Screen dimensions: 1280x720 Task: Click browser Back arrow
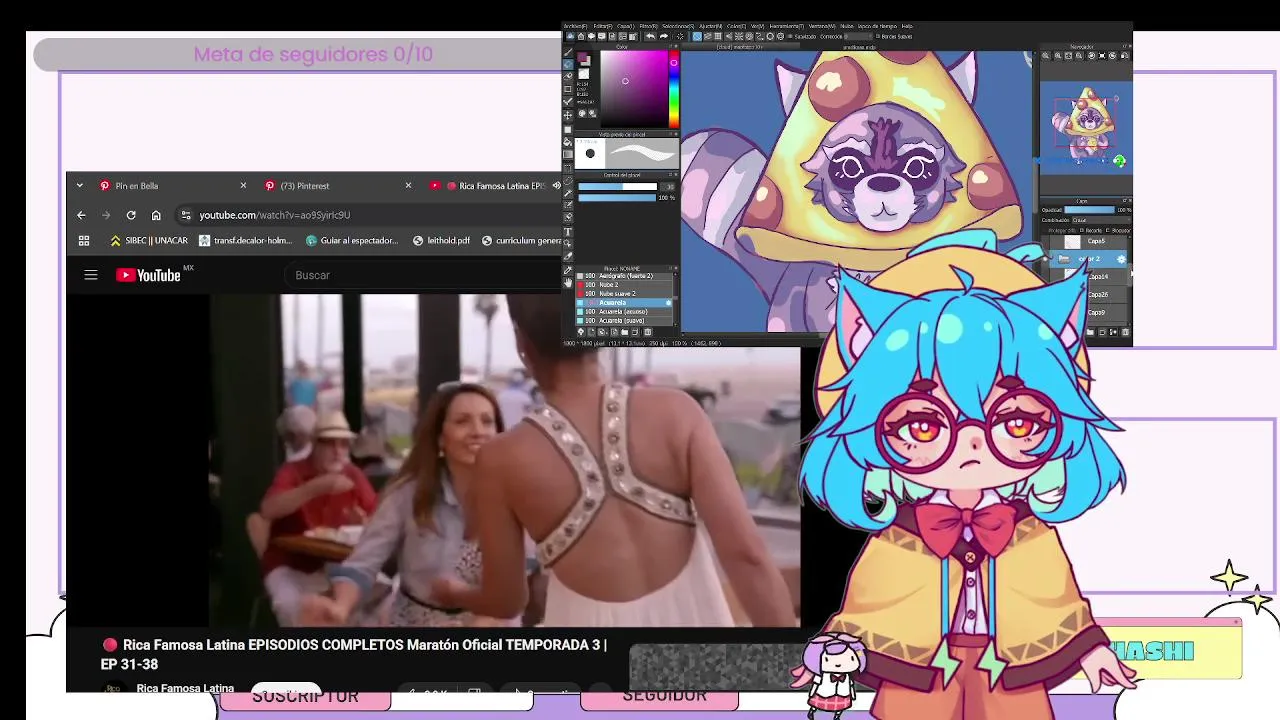tap(81, 215)
